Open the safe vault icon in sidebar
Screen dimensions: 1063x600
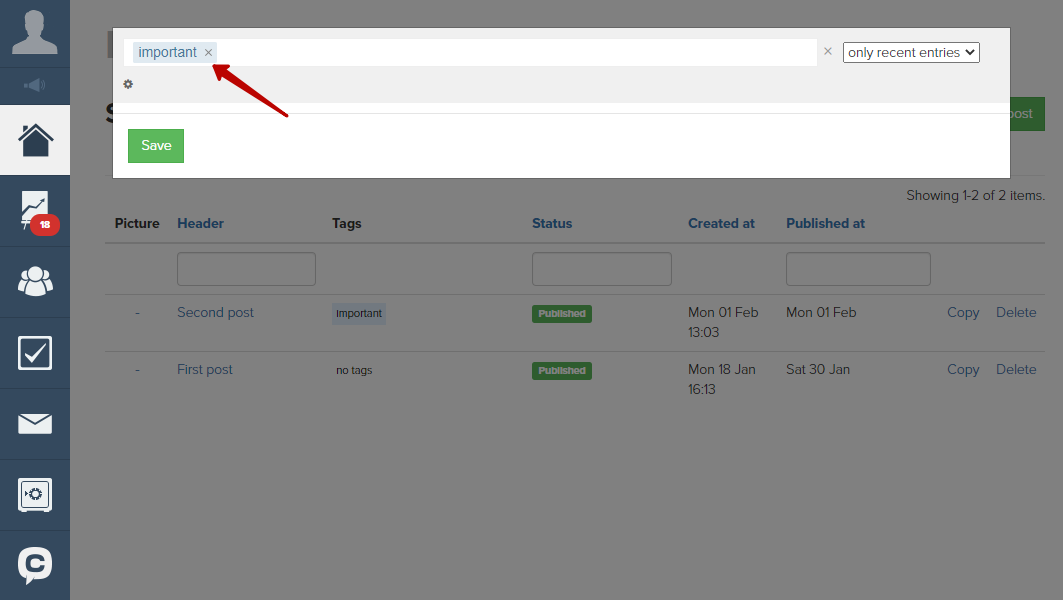pos(35,495)
